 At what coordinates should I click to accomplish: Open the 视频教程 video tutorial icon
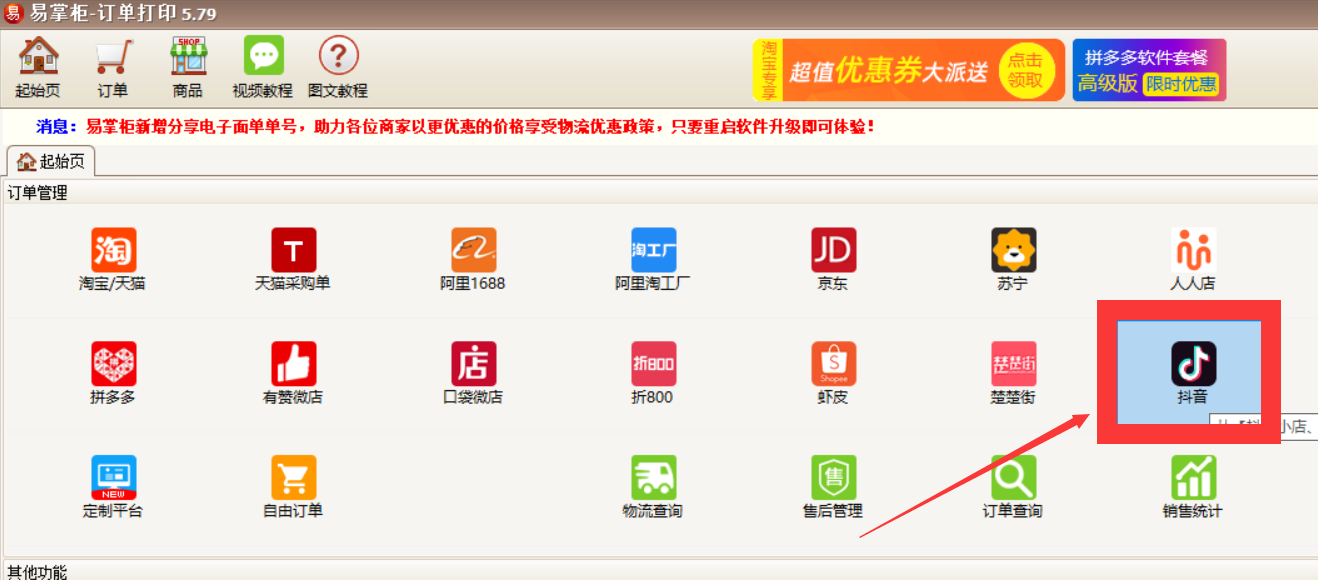tap(263, 67)
